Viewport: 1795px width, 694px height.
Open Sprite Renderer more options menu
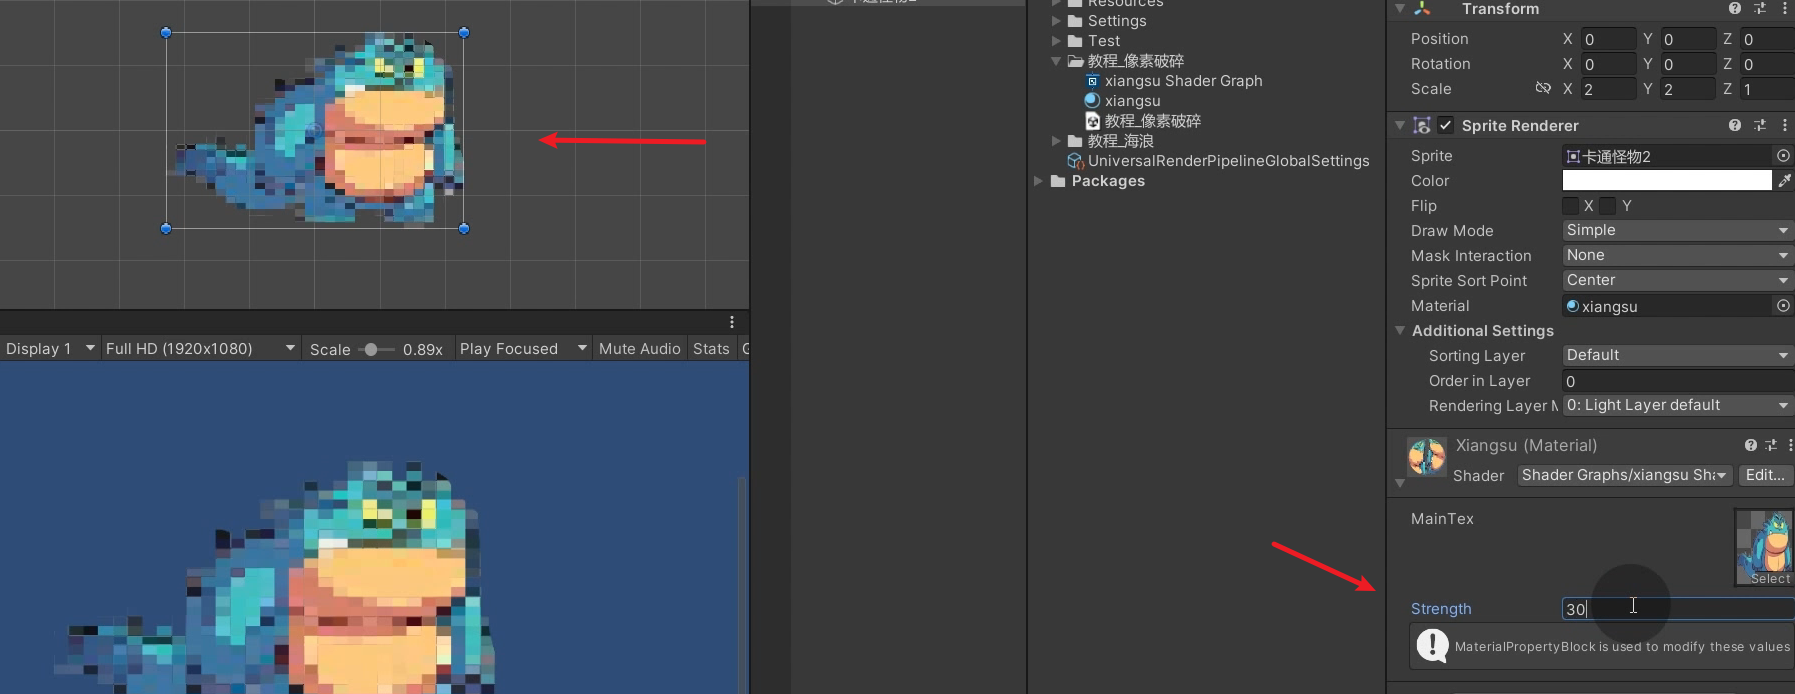(1785, 125)
